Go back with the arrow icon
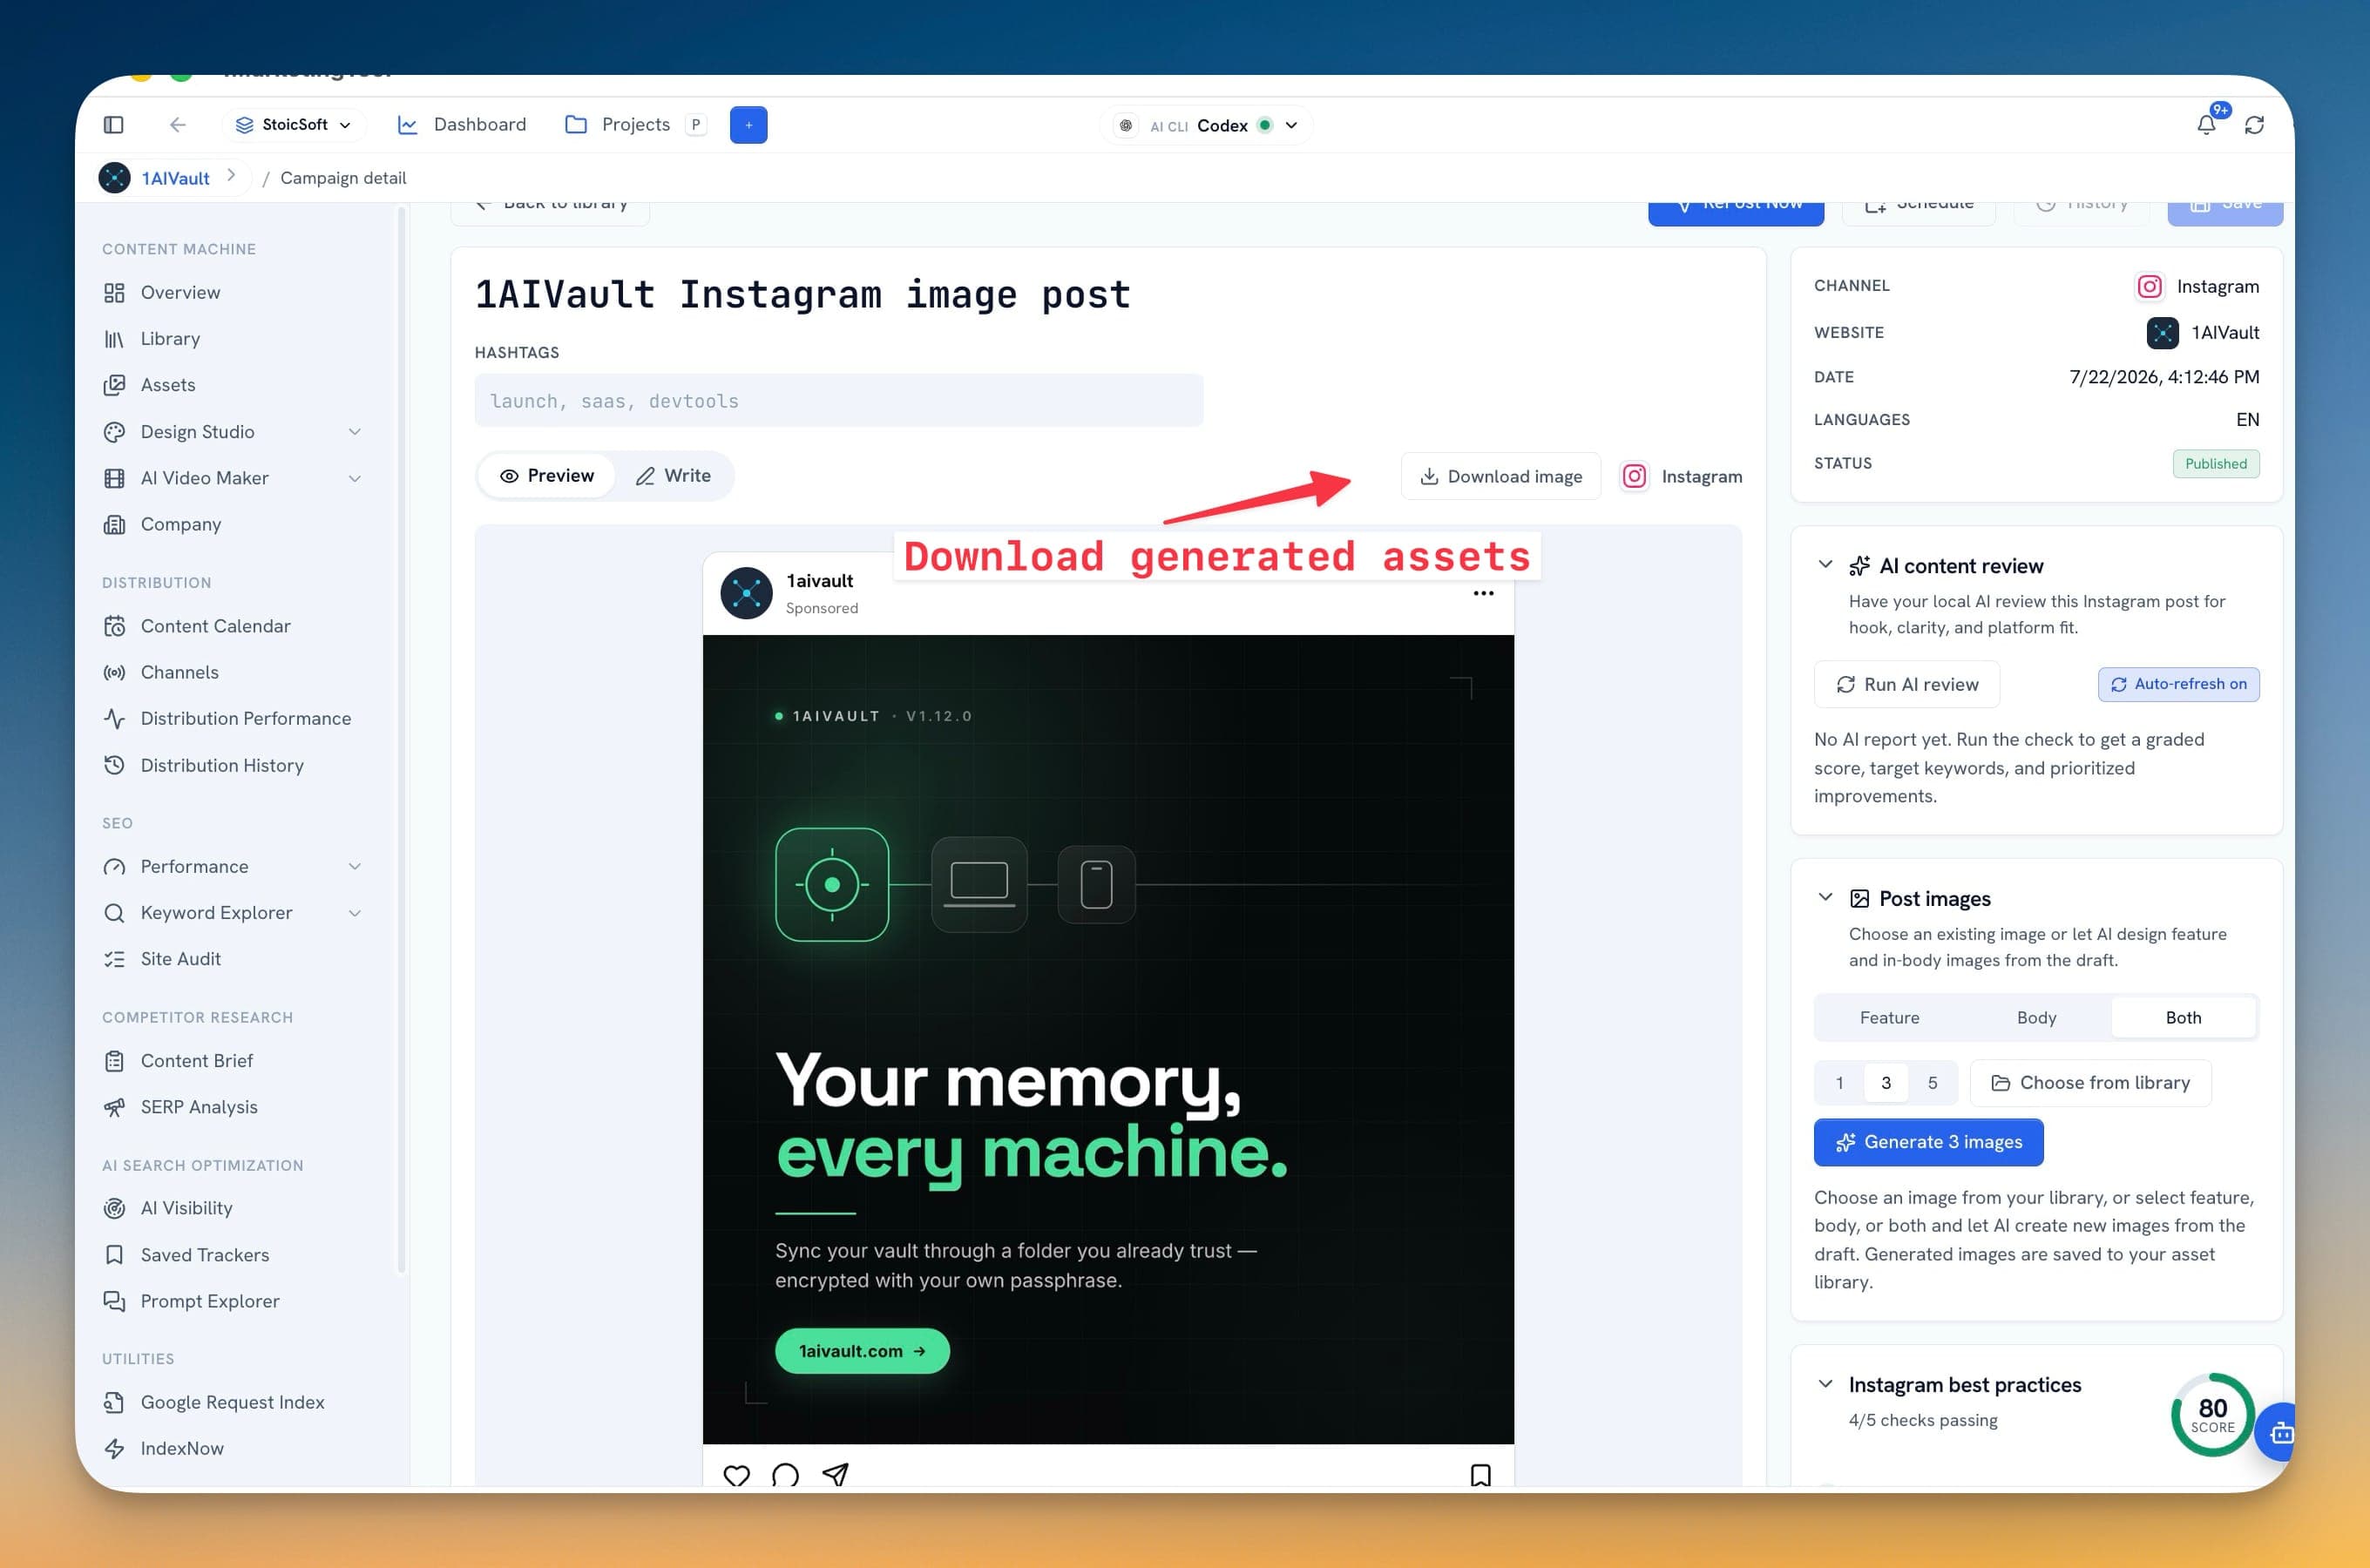Screen dimensions: 2370x1568 (177, 125)
